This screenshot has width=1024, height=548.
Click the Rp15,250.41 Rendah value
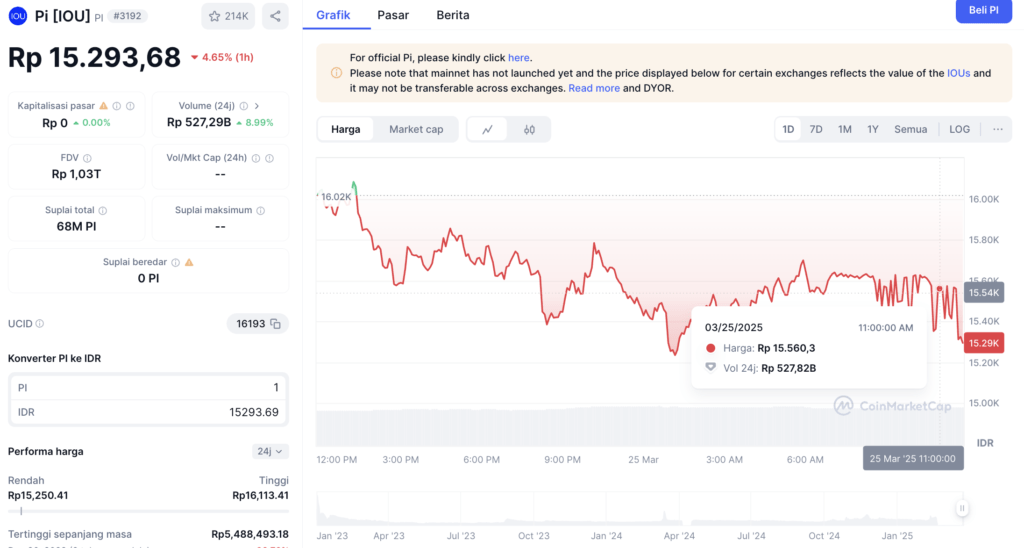(38, 496)
